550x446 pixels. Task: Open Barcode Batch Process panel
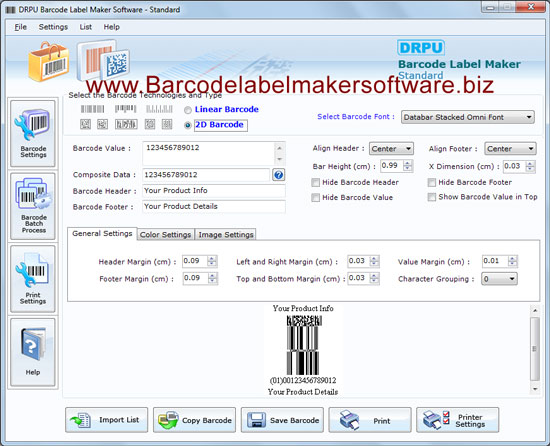[x=33, y=206]
